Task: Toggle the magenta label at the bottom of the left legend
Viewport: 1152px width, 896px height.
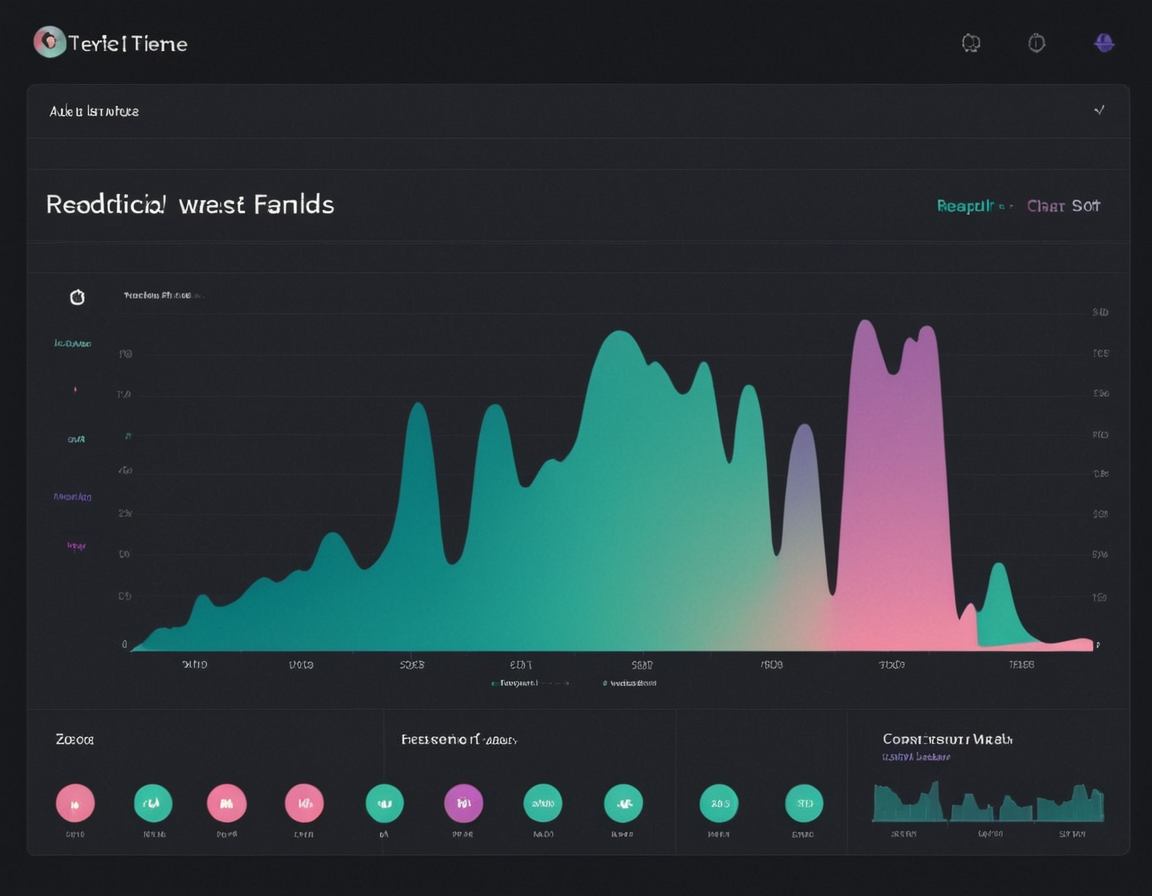Action: coord(76,546)
